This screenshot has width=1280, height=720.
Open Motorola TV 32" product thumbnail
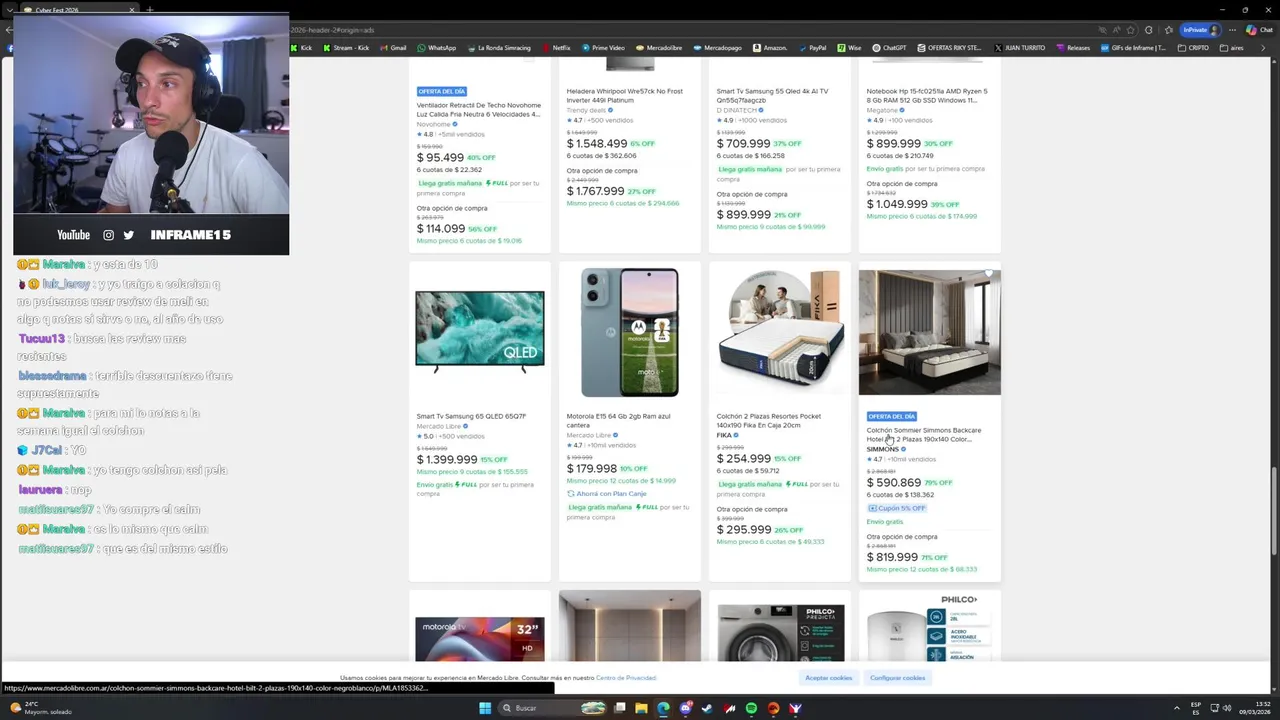480,638
